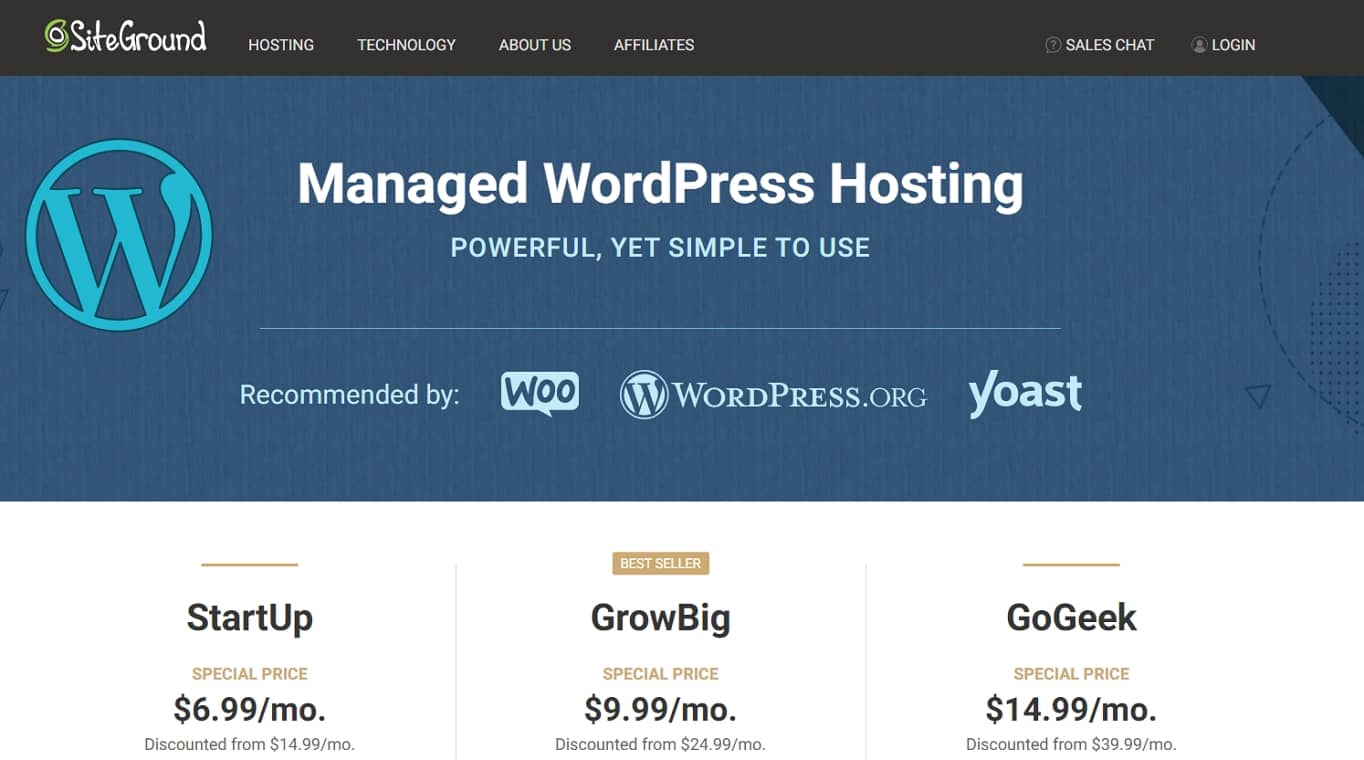Image resolution: width=1364 pixels, height=760 pixels.
Task: Click the $9.99/mo. price
Action: pos(661,709)
